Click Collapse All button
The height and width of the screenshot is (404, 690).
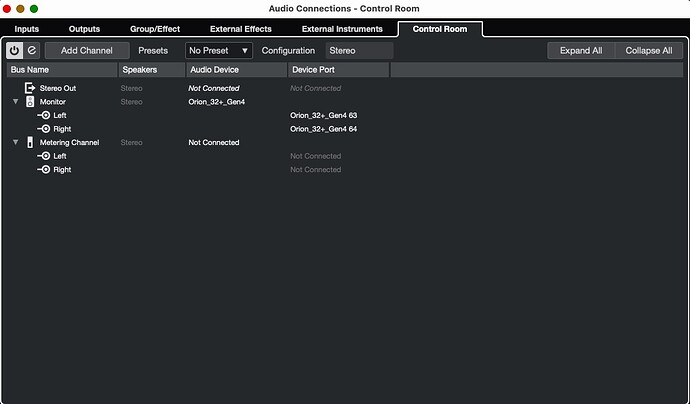[x=649, y=51]
